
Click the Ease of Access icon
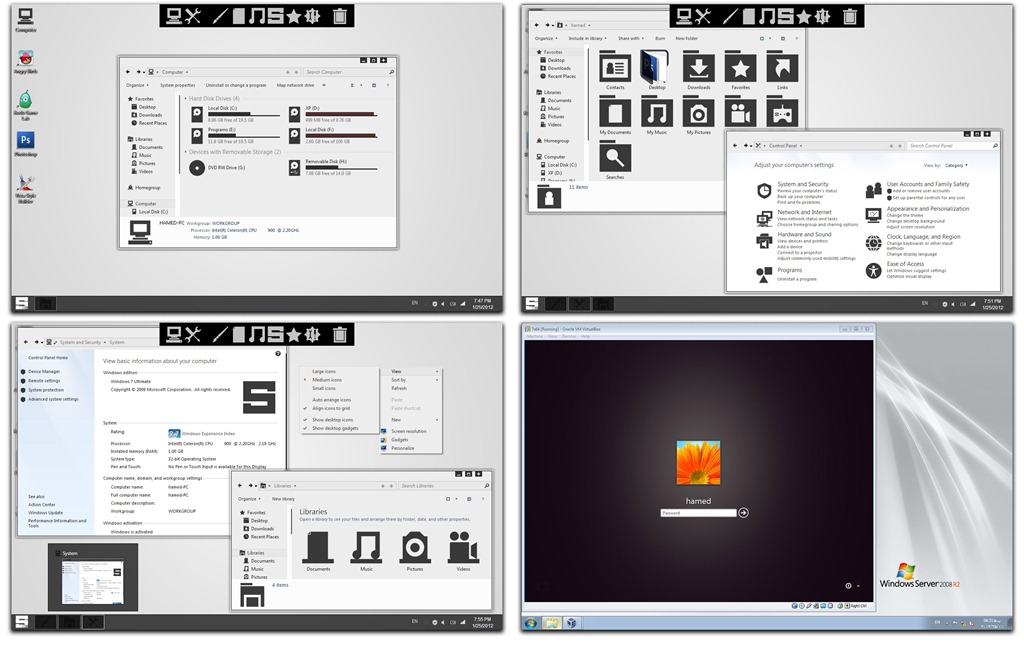coord(873,270)
